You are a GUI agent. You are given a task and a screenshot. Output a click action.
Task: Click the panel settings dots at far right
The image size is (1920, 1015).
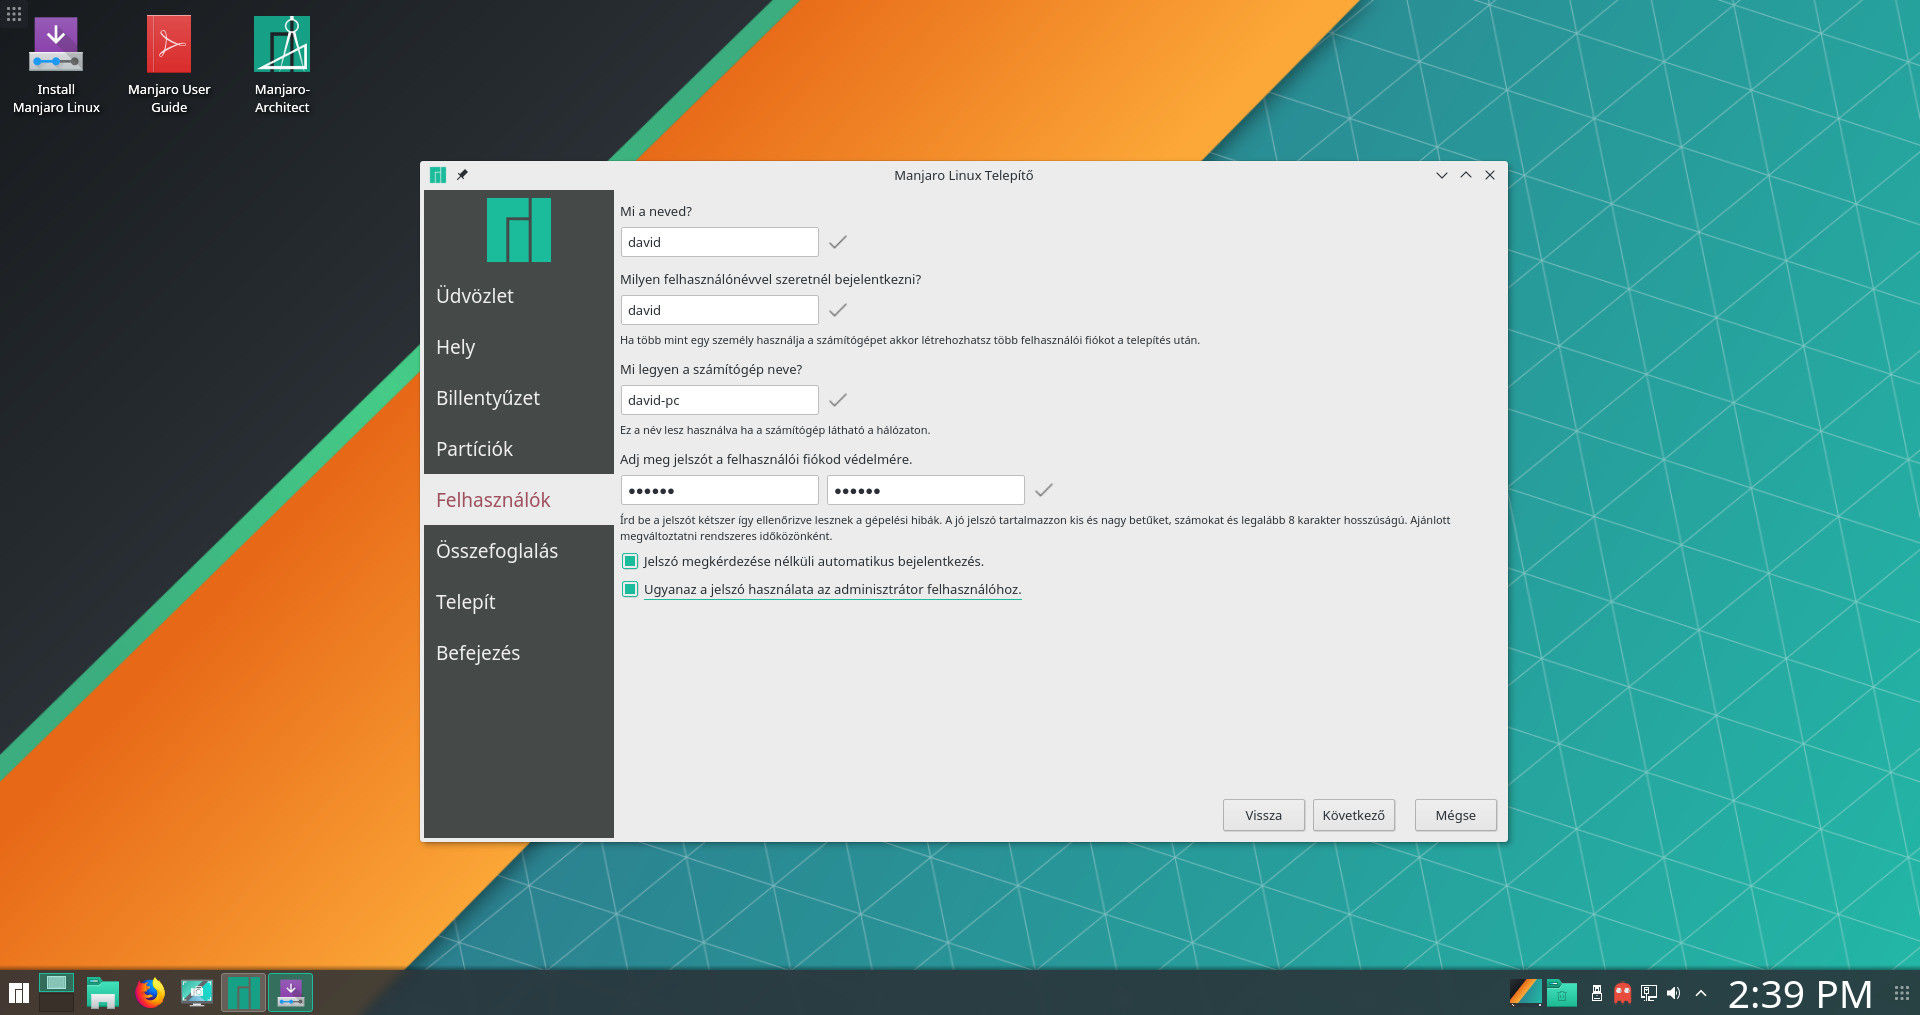pyautogui.click(x=1902, y=993)
